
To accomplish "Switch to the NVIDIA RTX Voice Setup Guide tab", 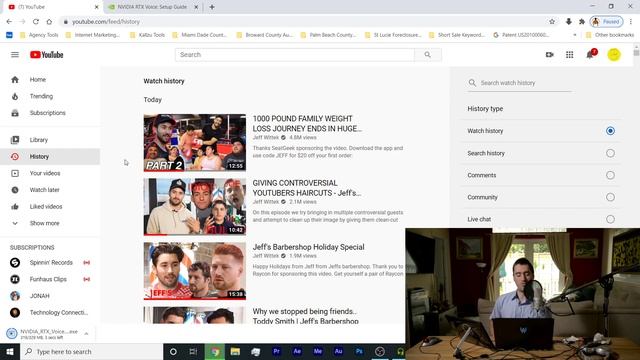I will [x=152, y=7].
